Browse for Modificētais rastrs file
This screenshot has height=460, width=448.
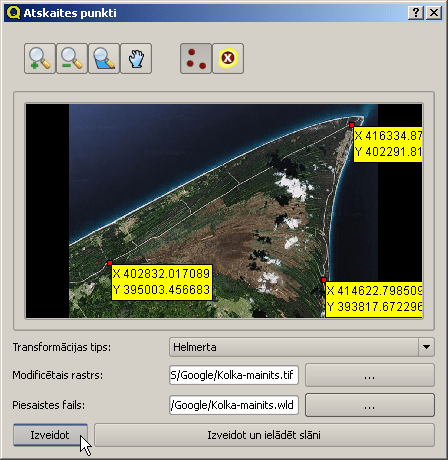point(370,375)
